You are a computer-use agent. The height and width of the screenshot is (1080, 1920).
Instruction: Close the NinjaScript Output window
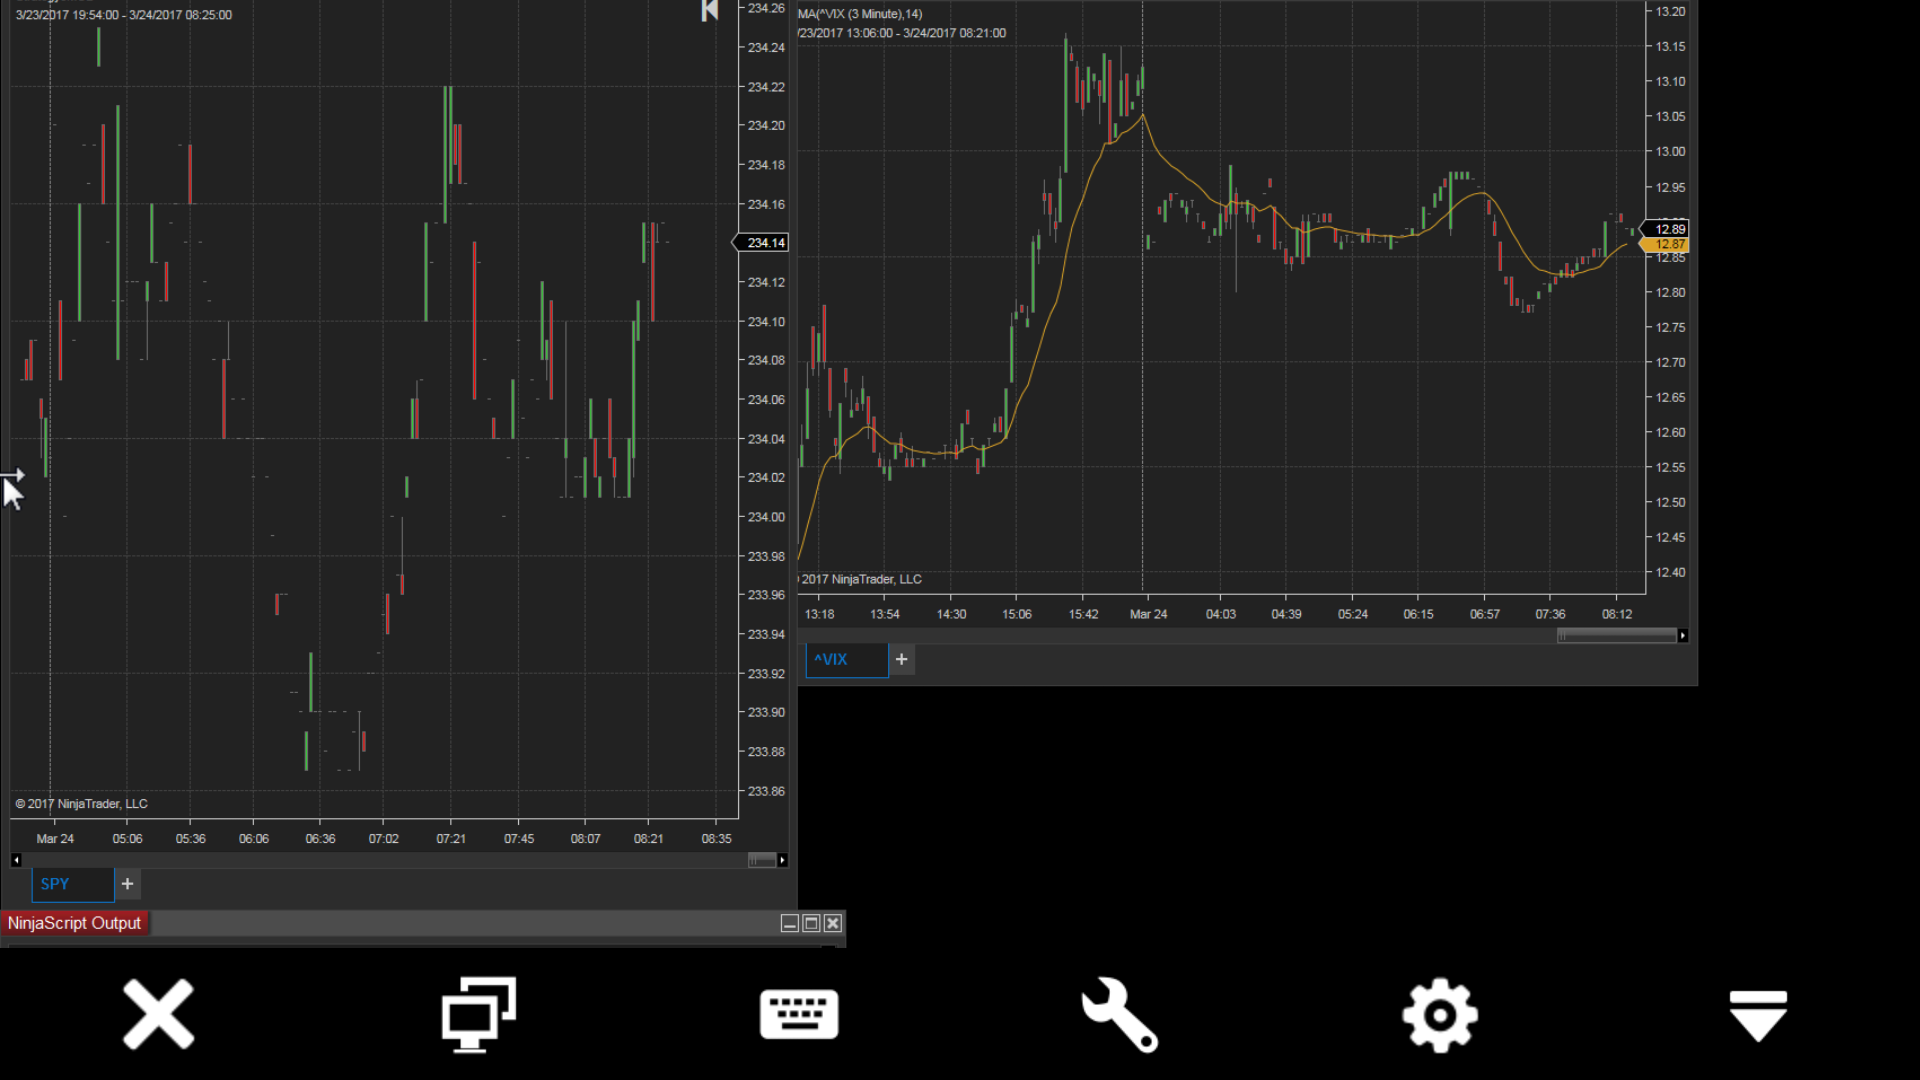[833, 923]
